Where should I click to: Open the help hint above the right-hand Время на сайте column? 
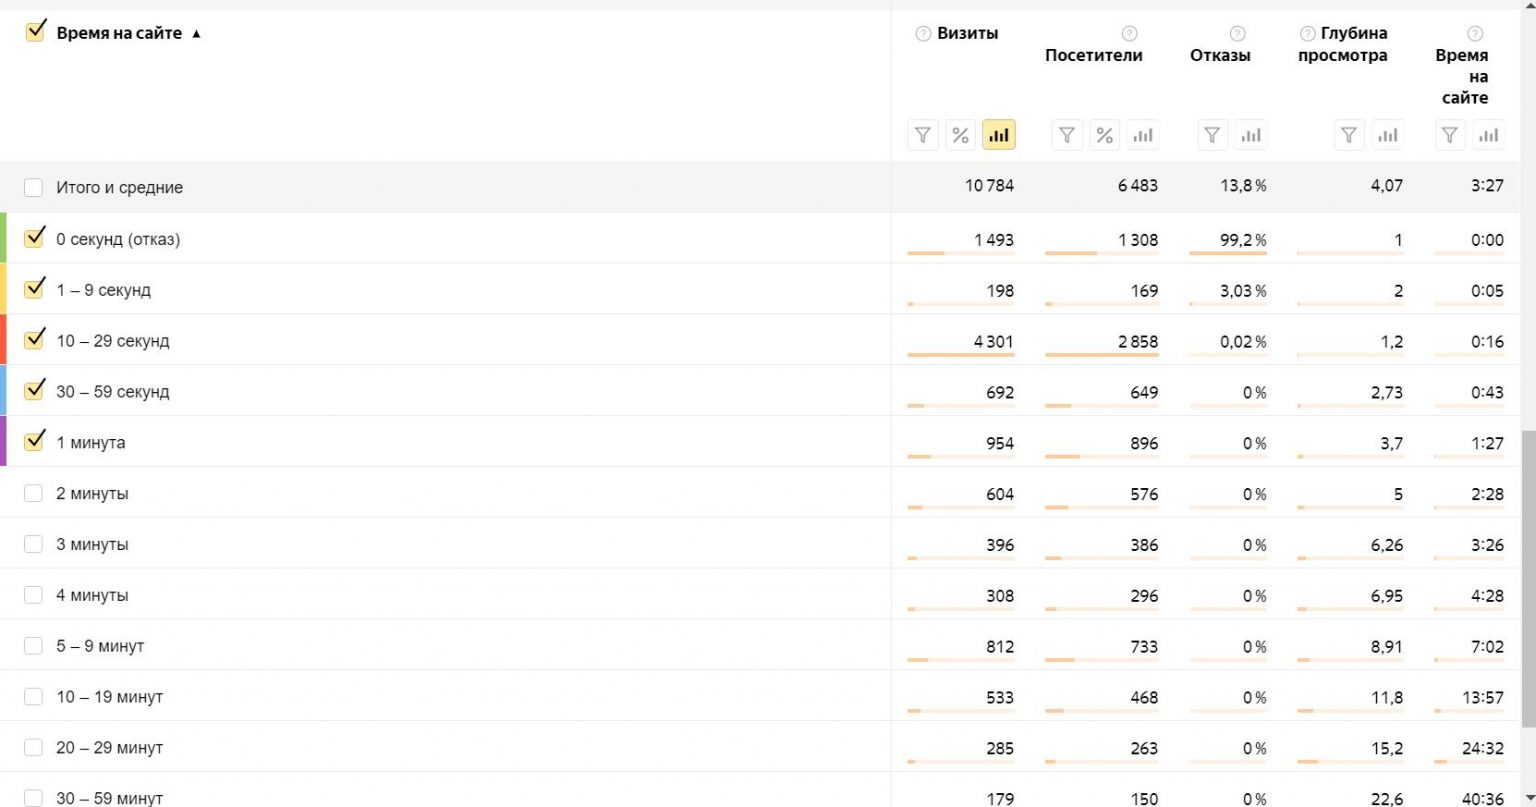coord(1474,34)
